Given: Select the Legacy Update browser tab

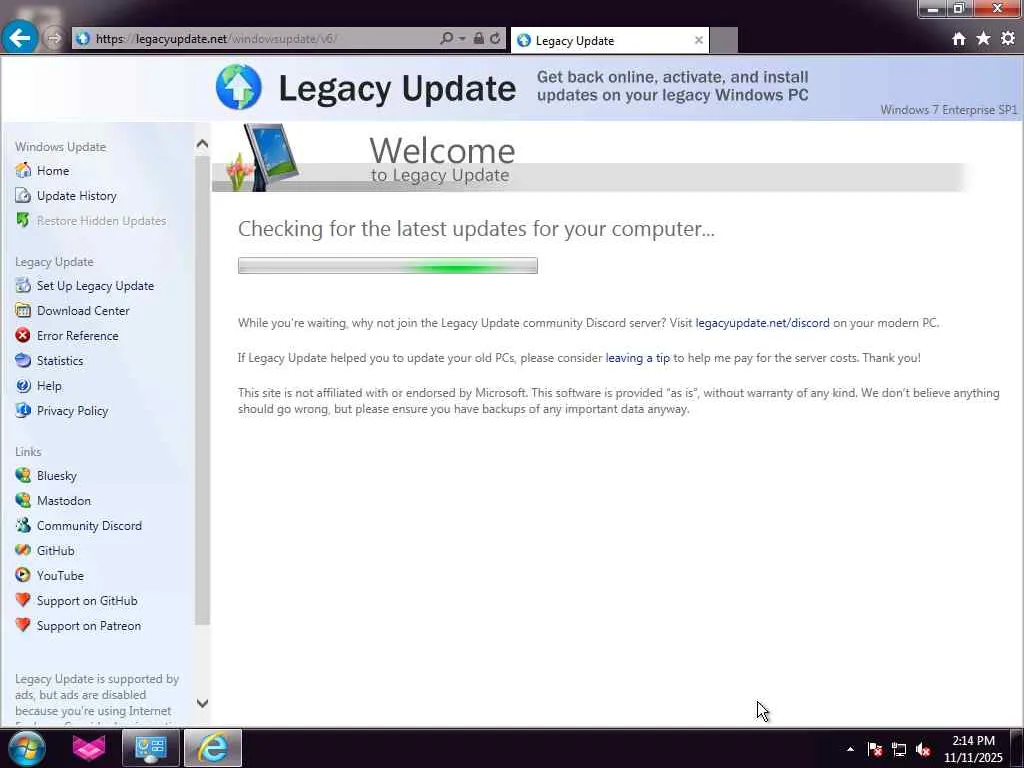Looking at the screenshot, I should pos(607,40).
